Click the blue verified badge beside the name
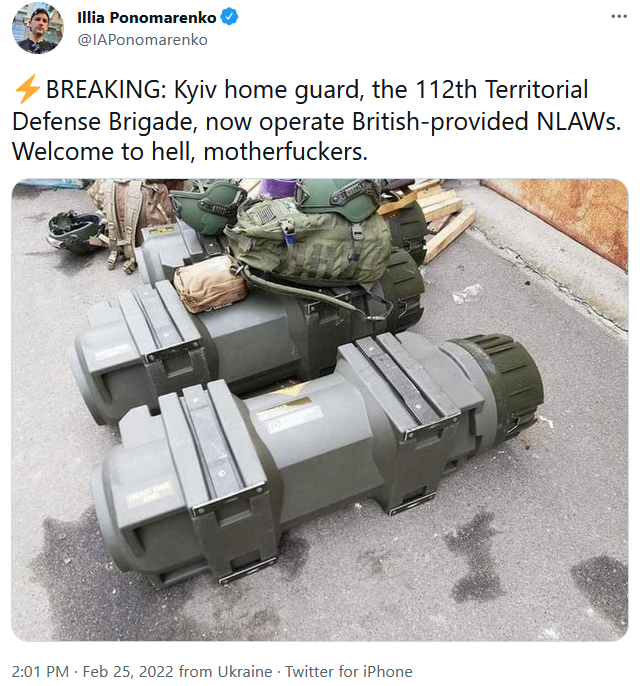This screenshot has height=686, width=640. (x=230, y=17)
